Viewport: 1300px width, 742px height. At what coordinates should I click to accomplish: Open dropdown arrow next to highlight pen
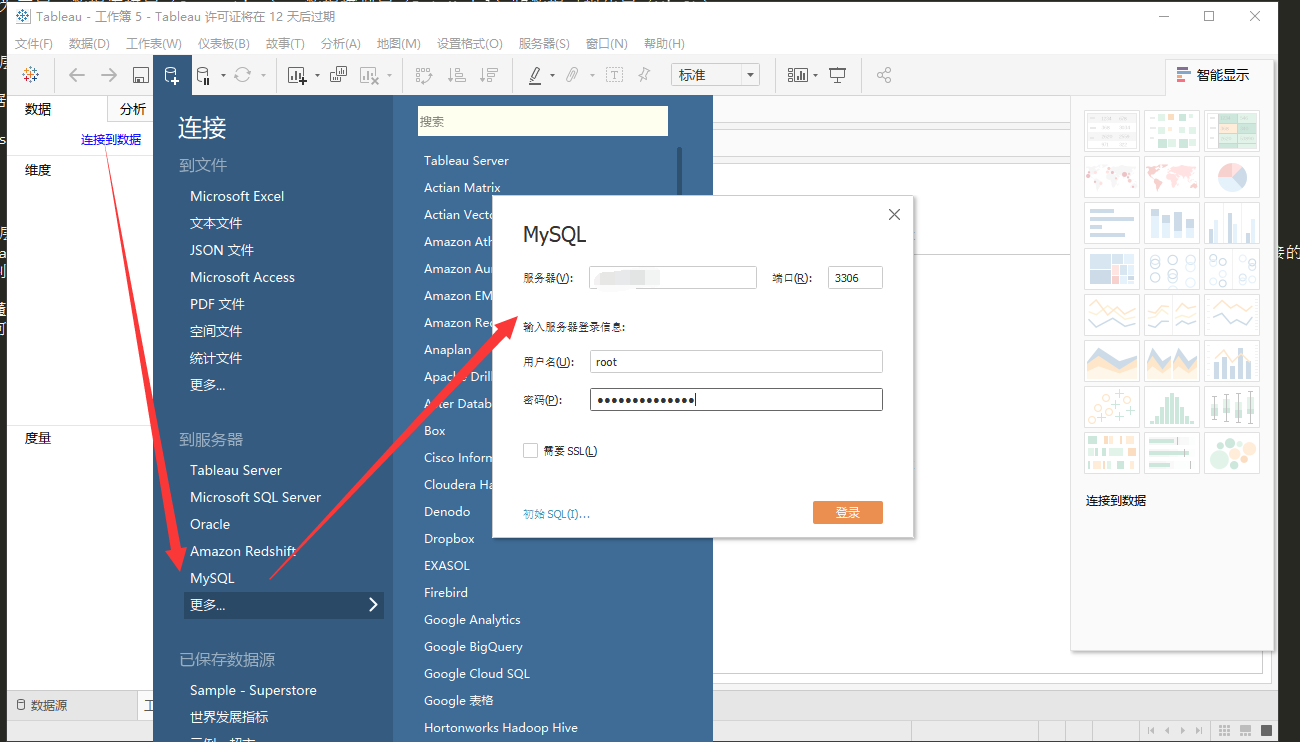tap(553, 75)
